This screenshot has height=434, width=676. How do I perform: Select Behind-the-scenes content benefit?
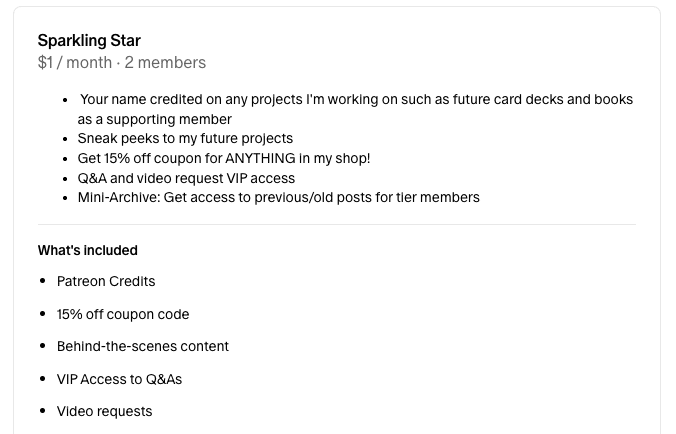point(143,347)
